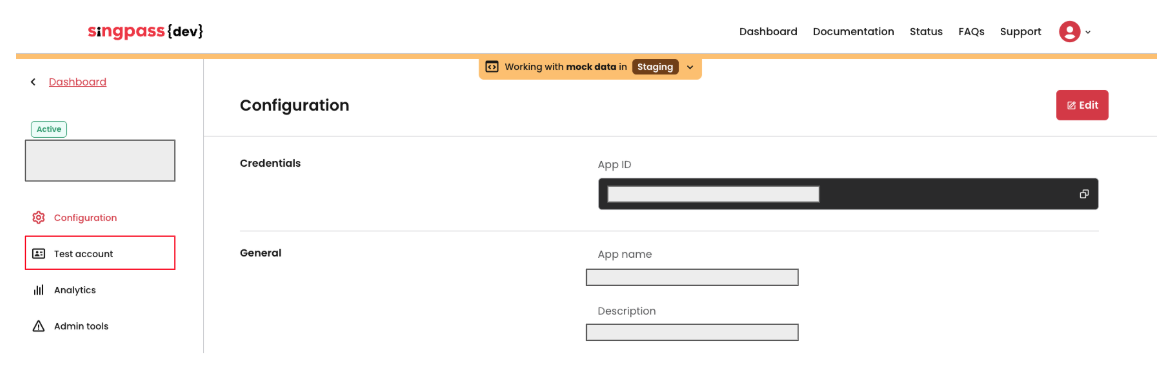Click the General section label
The image size is (1161, 366).
(x=261, y=253)
